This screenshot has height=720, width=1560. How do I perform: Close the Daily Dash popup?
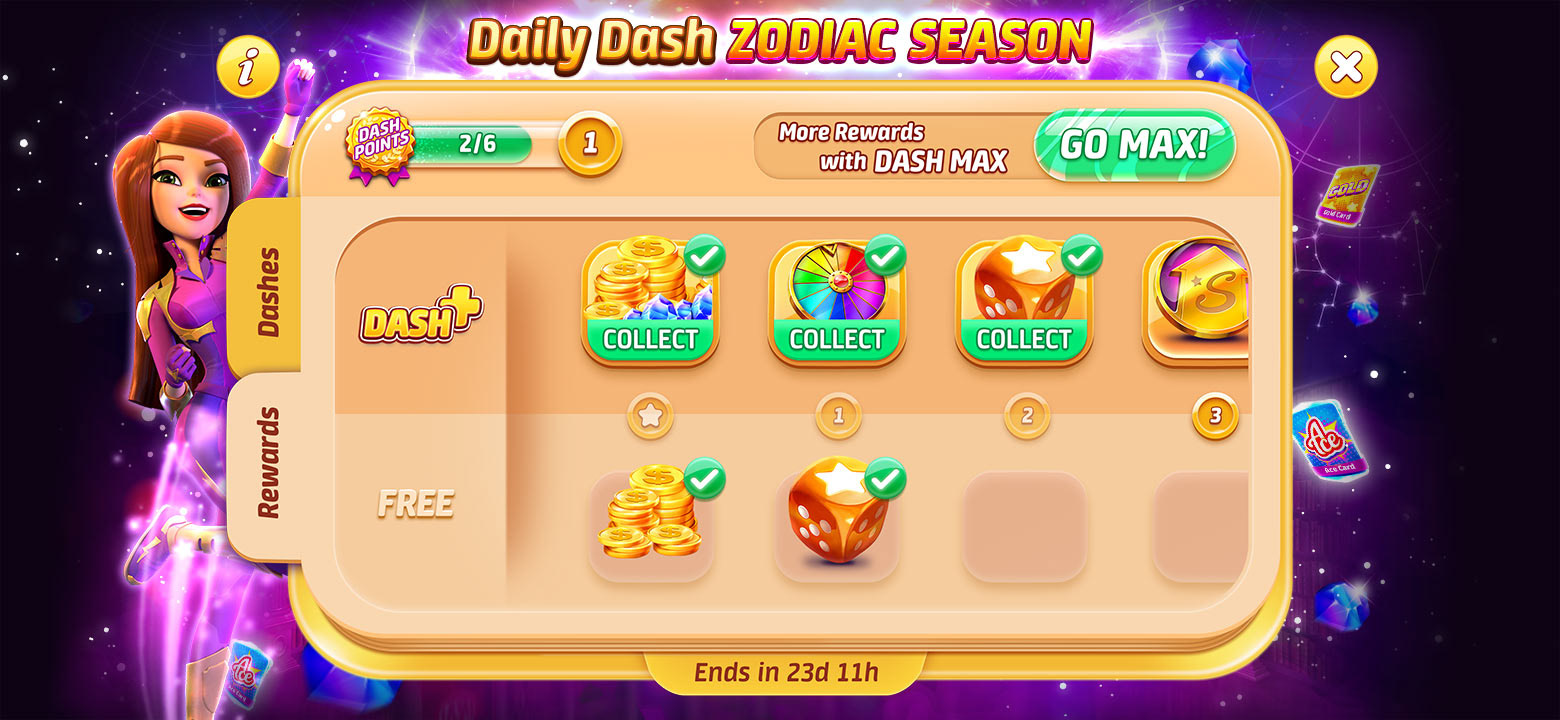[x=1345, y=67]
